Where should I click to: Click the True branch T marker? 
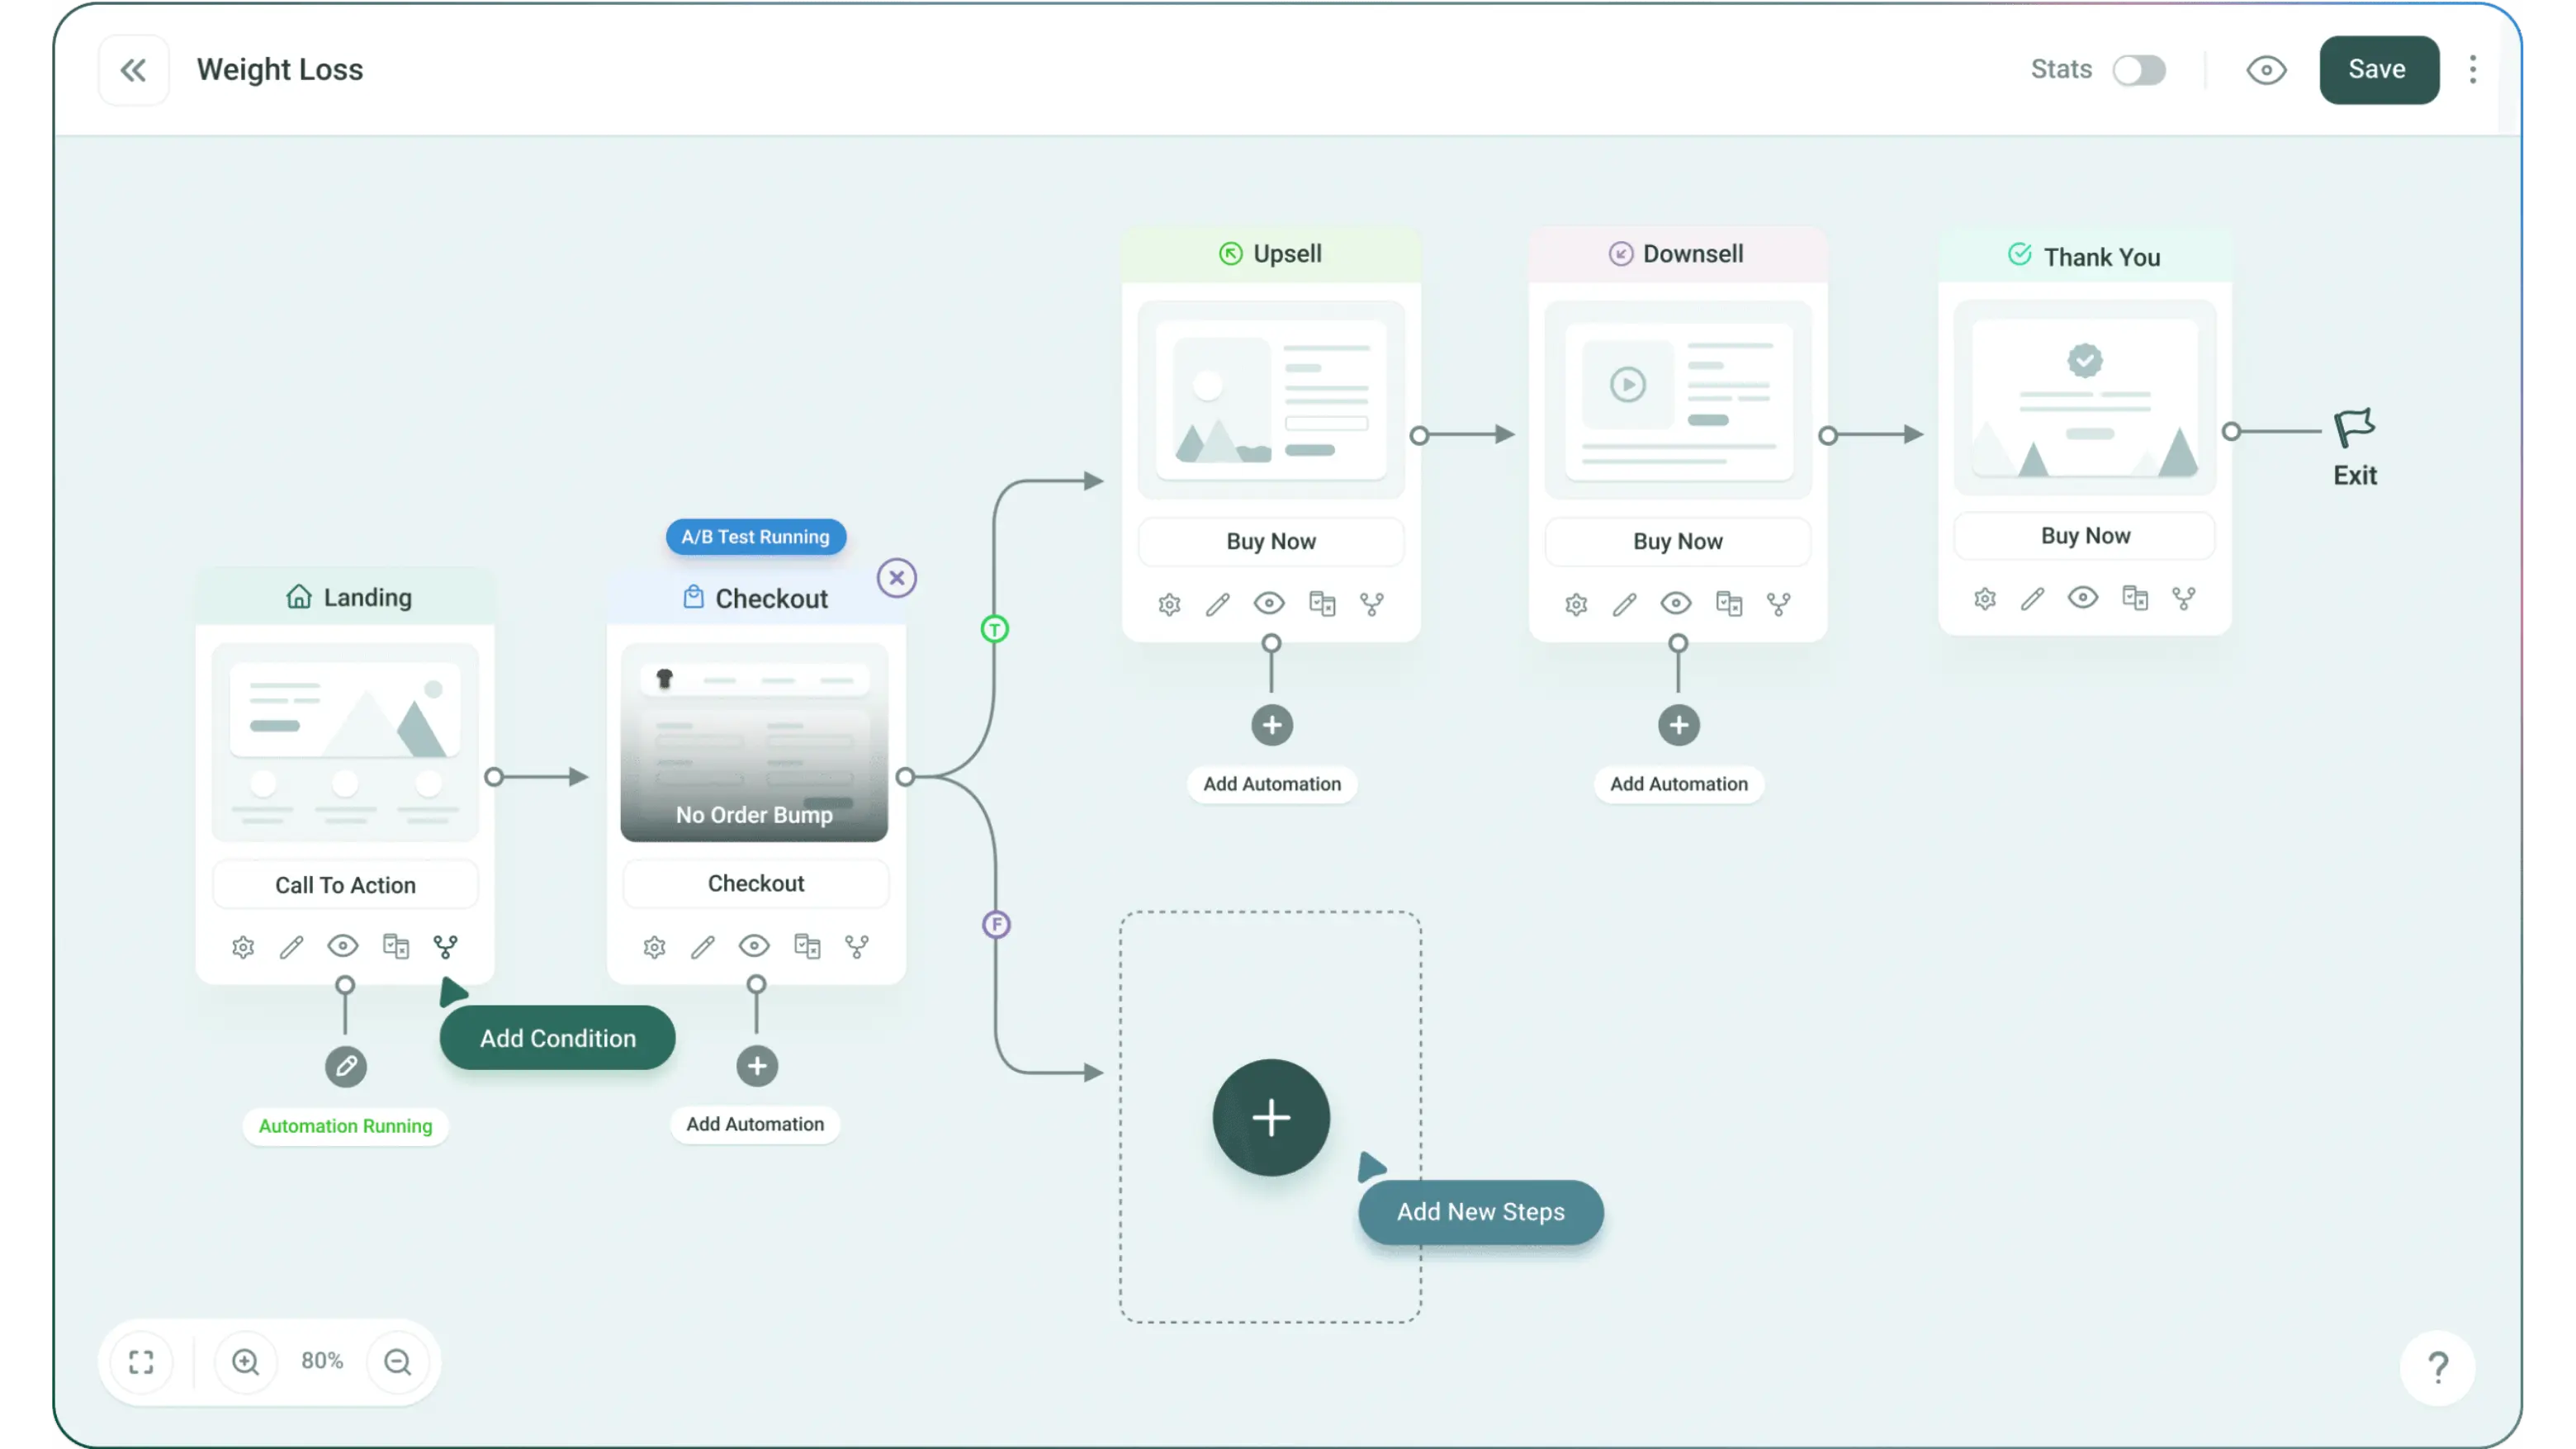[x=994, y=629]
